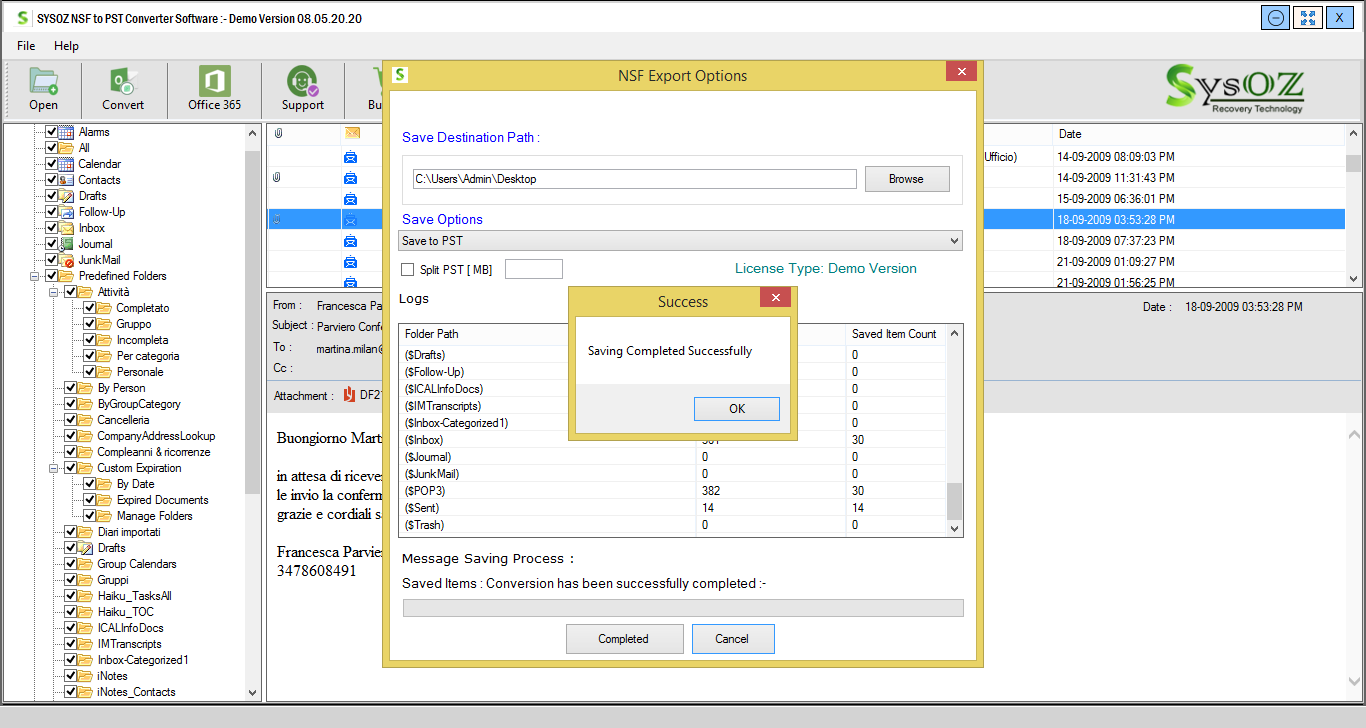
Task: Toggle the Gruppo folder checkbox
Action: (x=90, y=324)
